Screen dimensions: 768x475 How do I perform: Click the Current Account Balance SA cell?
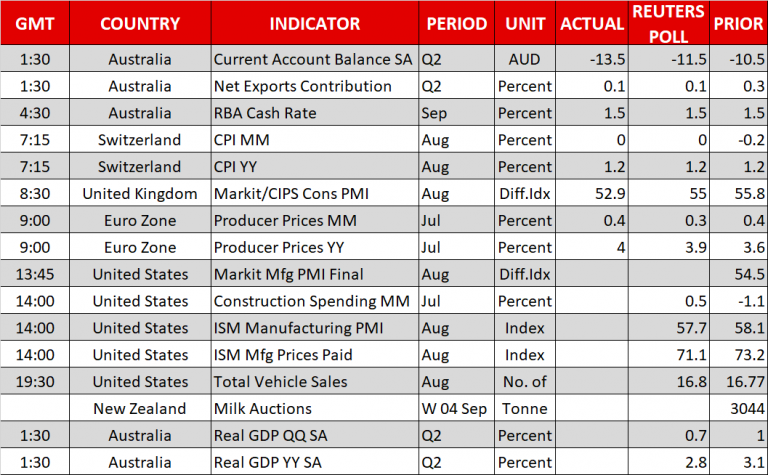pyautogui.click(x=314, y=59)
